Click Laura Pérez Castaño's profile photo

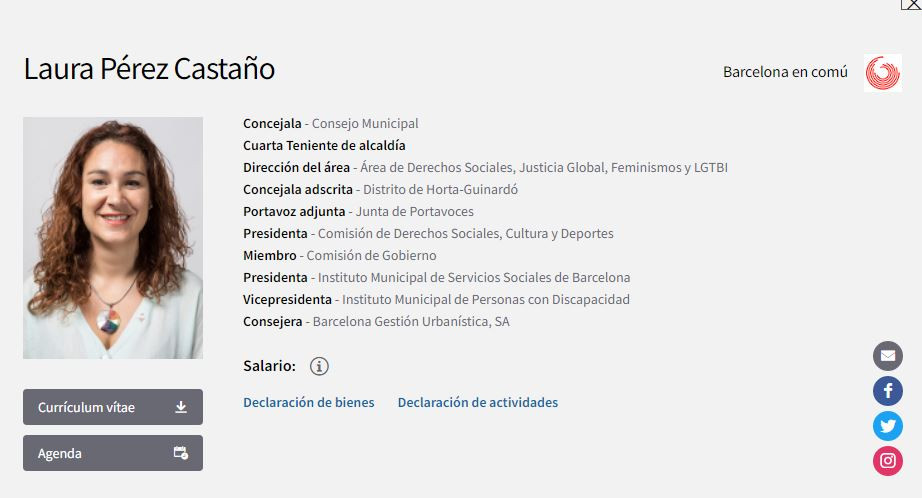point(113,238)
